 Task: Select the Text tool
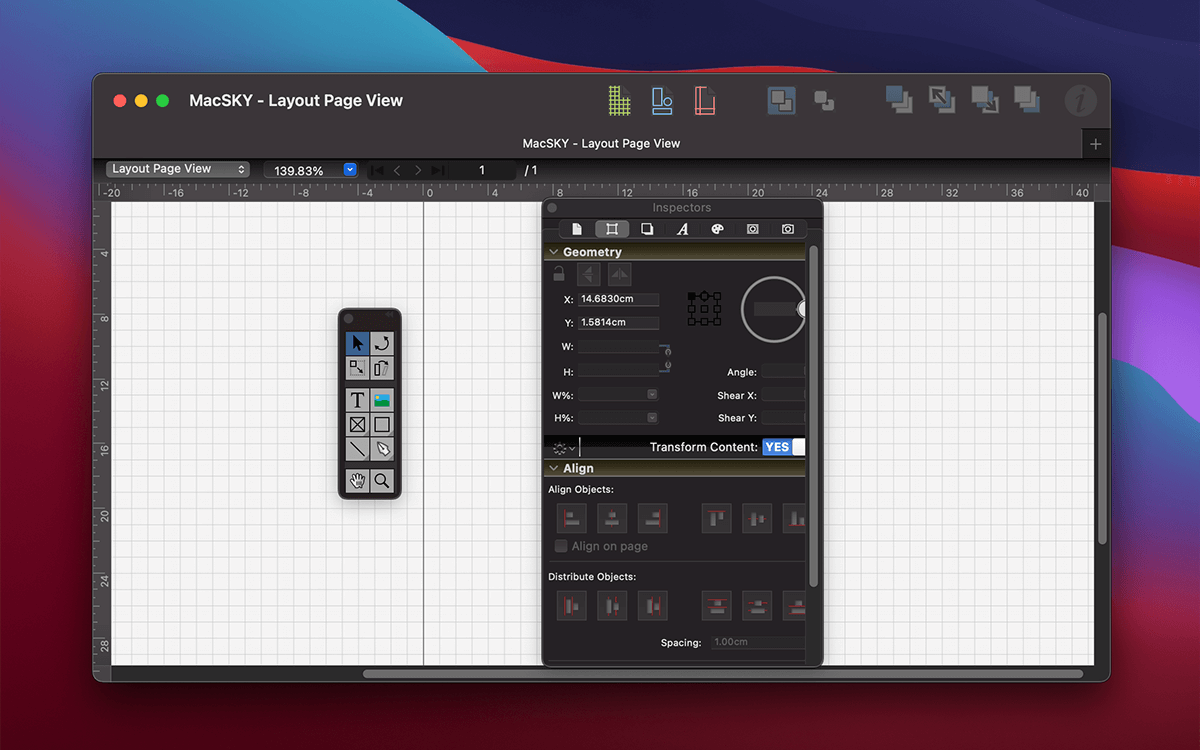pyautogui.click(x=358, y=400)
